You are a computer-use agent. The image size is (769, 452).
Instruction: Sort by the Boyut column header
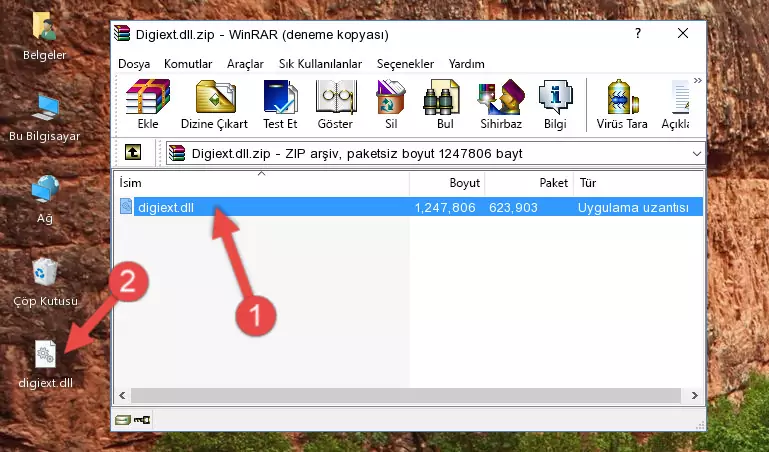pyautogui.click(x=447, y=183)
